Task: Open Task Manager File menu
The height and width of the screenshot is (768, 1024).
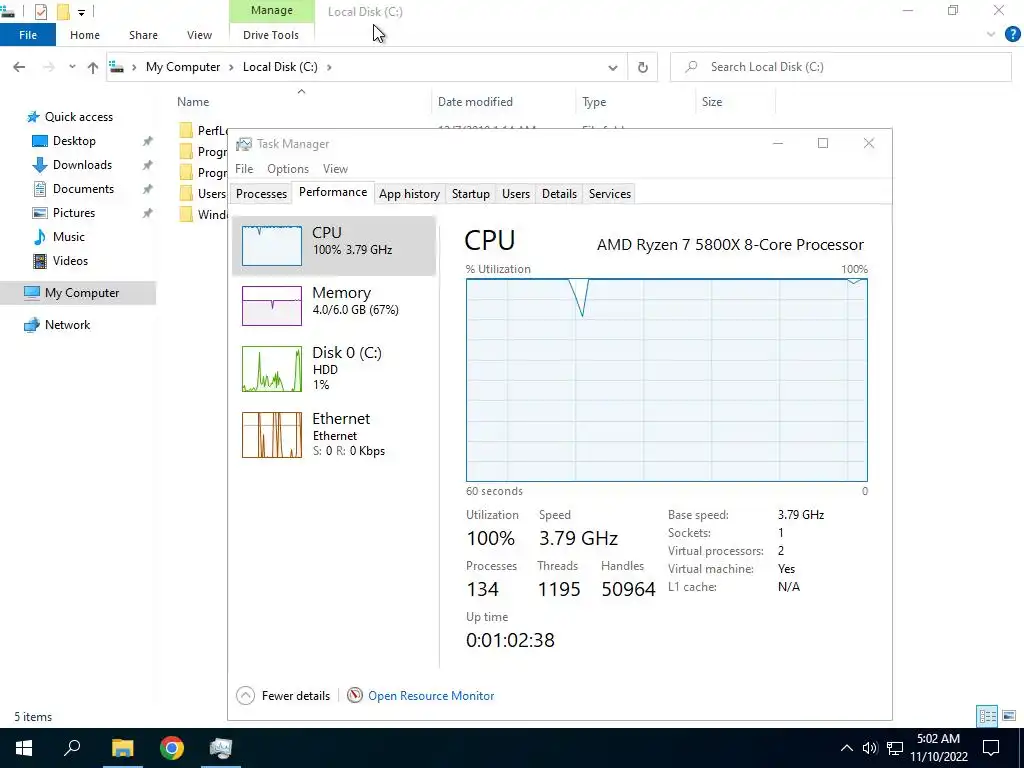Action: click(x=244, y=169)
